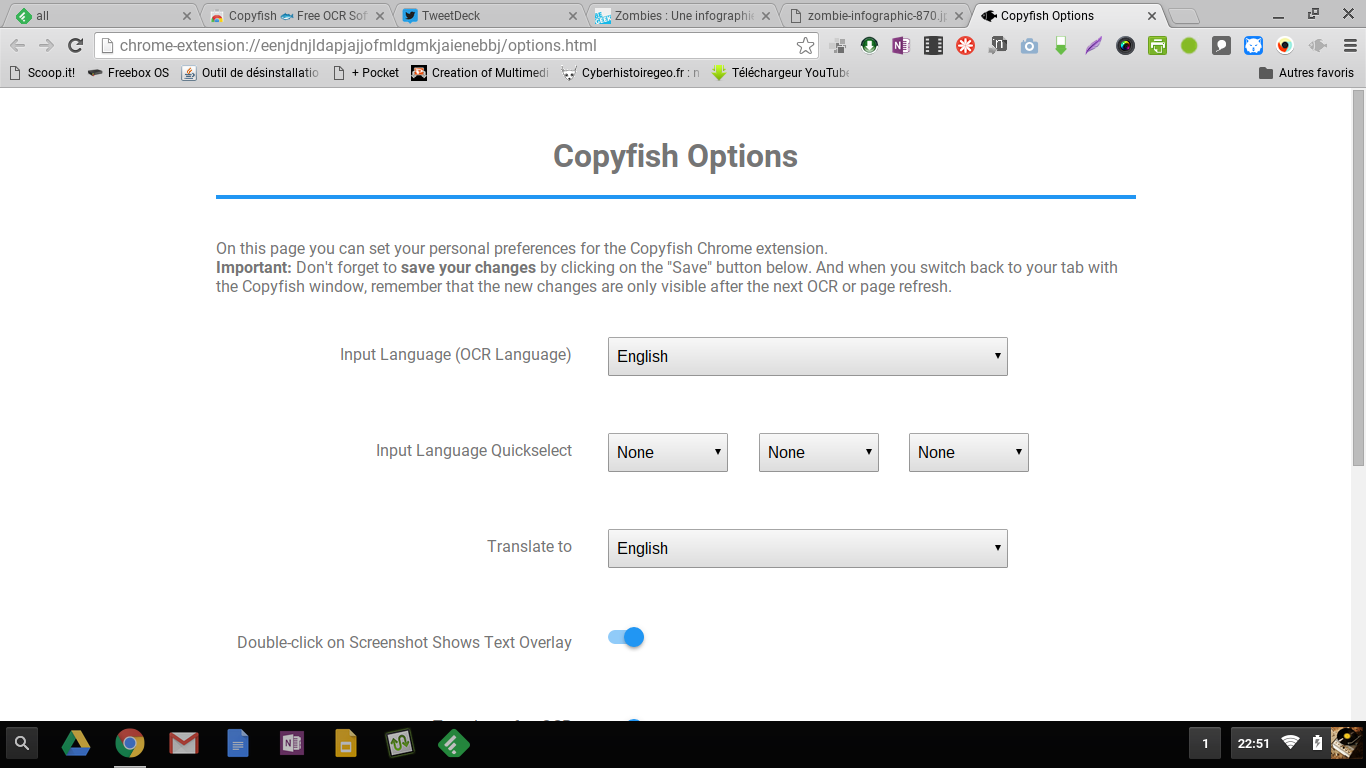Screen dimensions: 1366x768
Task: Click the page vertical scrollbar
Action: [1358, 276]
